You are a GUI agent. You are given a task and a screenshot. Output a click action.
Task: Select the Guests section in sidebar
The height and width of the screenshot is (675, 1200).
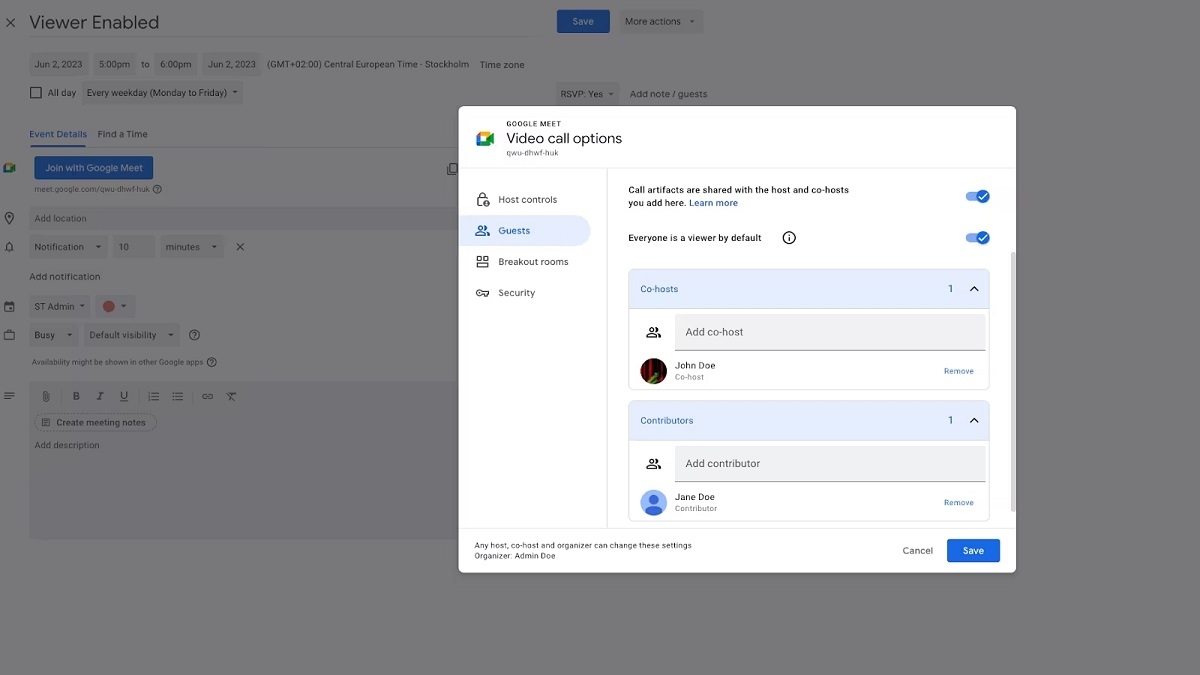[x=514, y=230]
